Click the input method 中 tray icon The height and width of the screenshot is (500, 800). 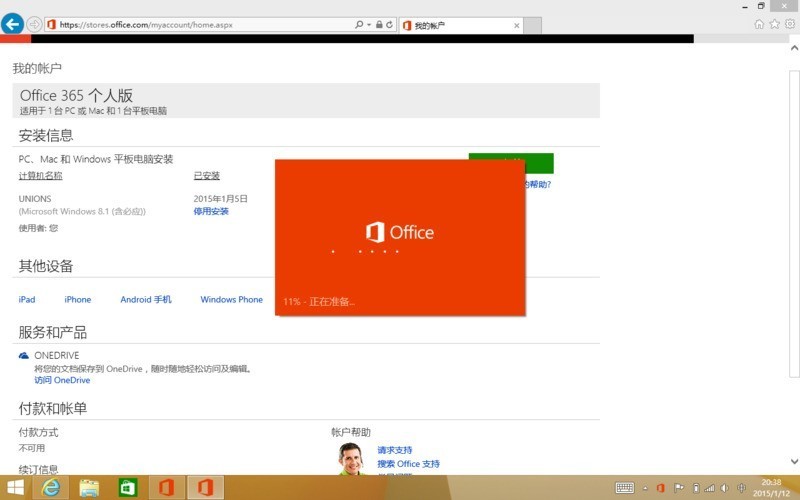742,488
